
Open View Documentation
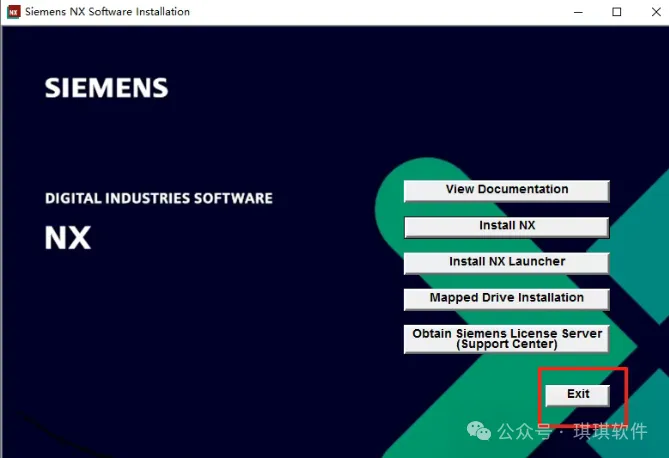[x=506, y=190]
